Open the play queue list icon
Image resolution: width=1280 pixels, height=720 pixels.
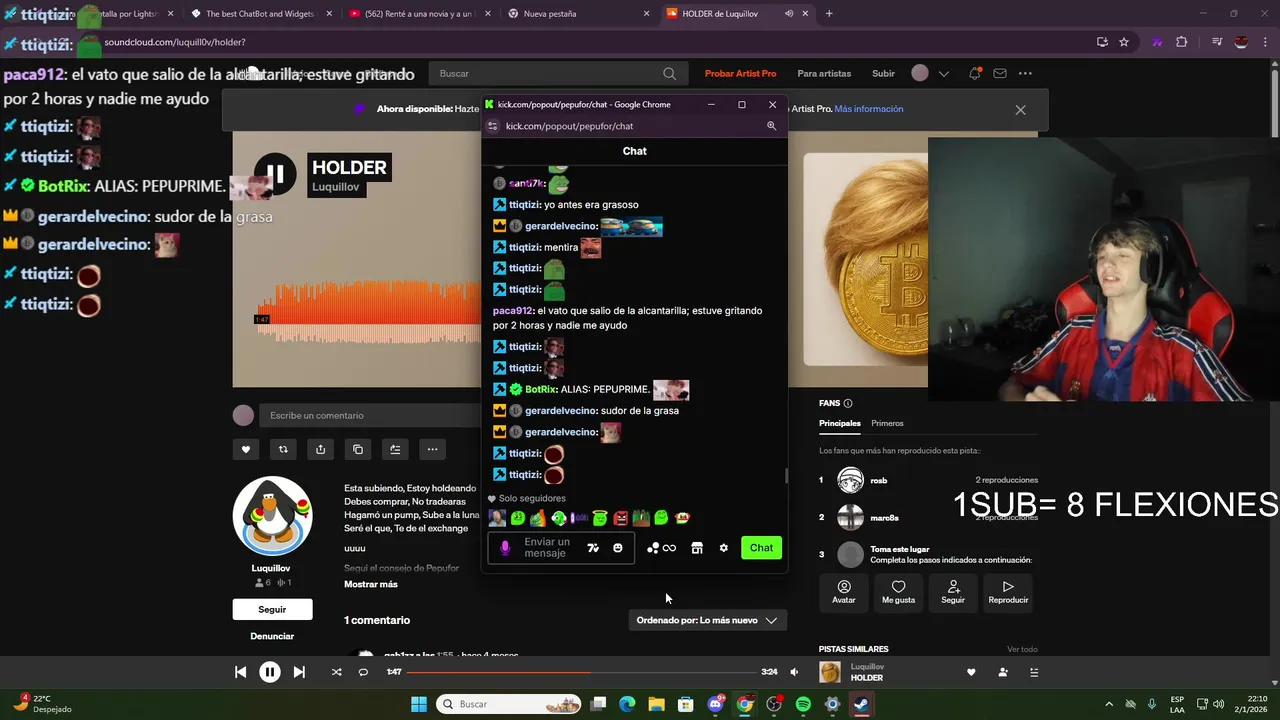coord(1034,672)
